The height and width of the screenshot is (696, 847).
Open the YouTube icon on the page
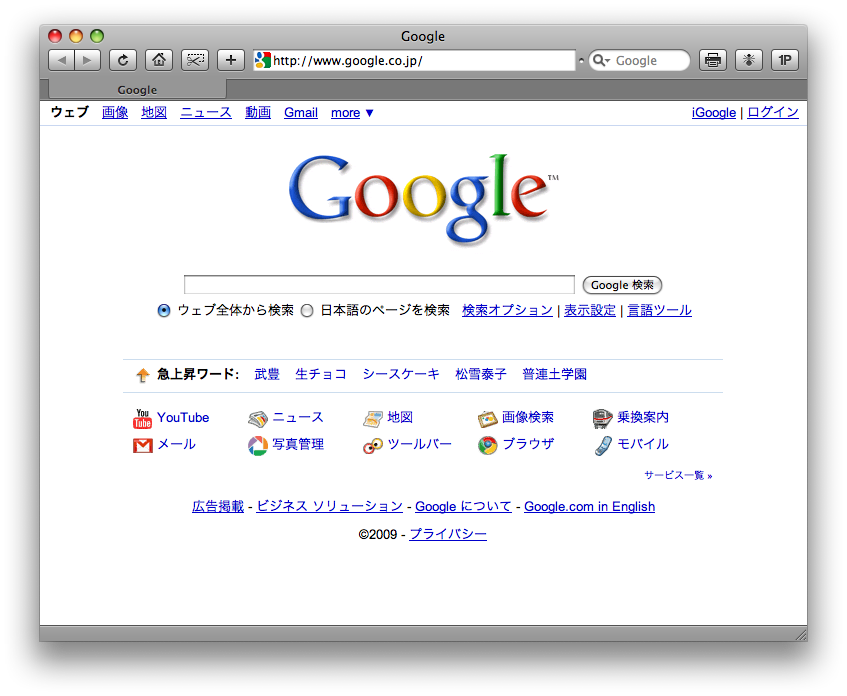[x=143, y=418]
